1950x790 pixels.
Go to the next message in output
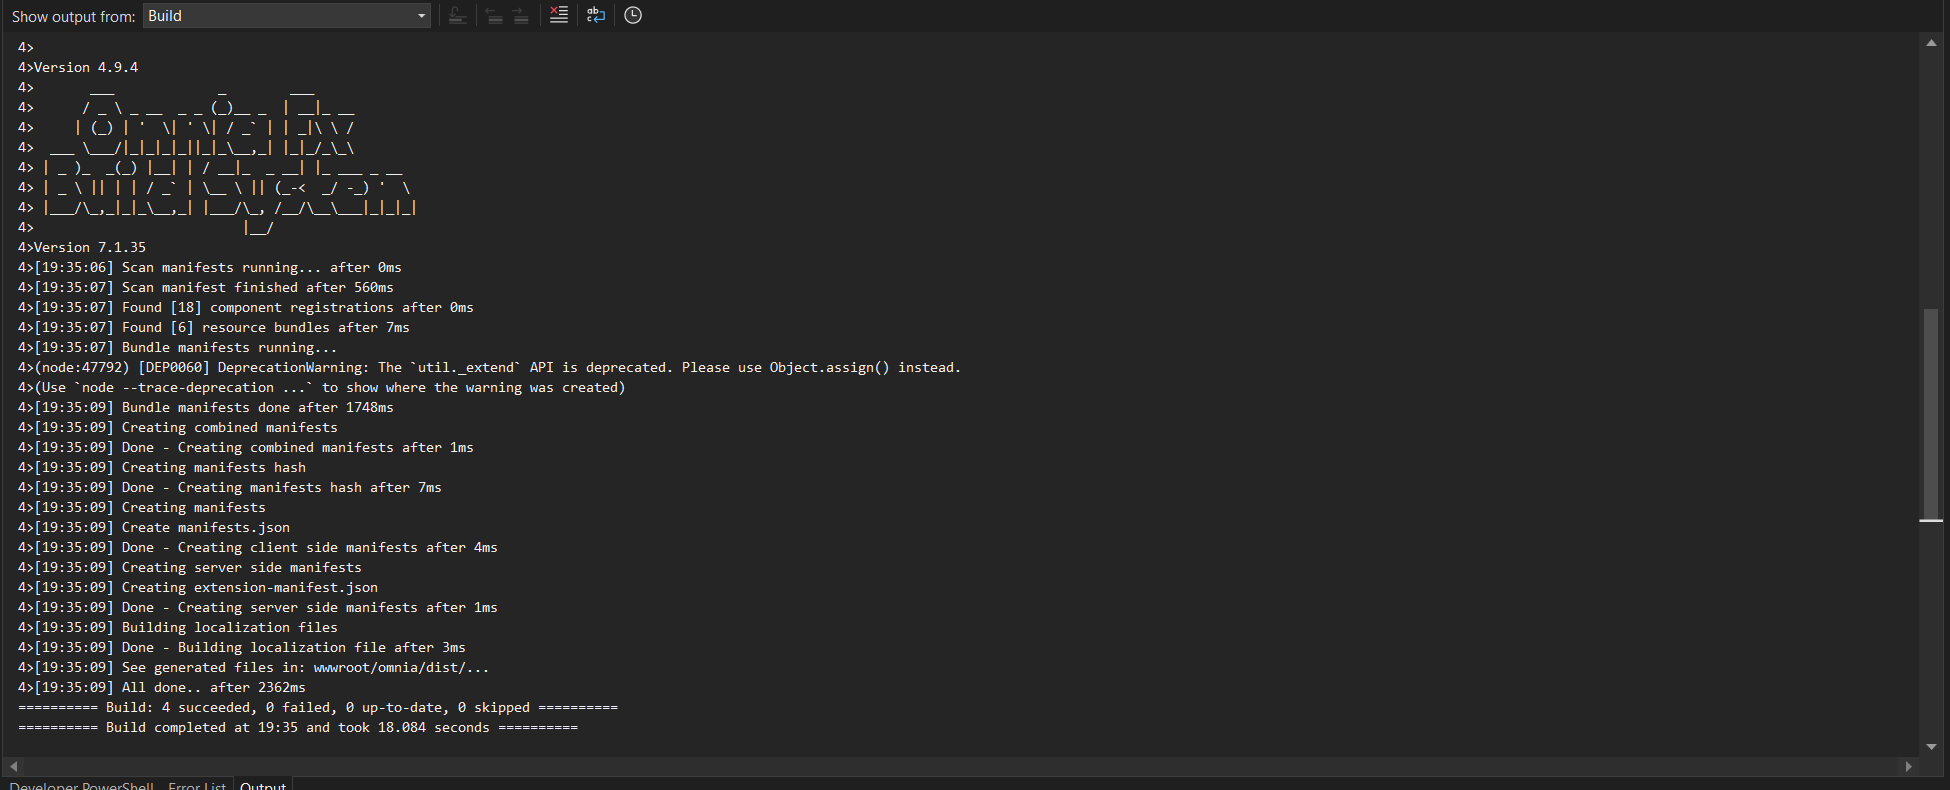(x=521, y=15)
